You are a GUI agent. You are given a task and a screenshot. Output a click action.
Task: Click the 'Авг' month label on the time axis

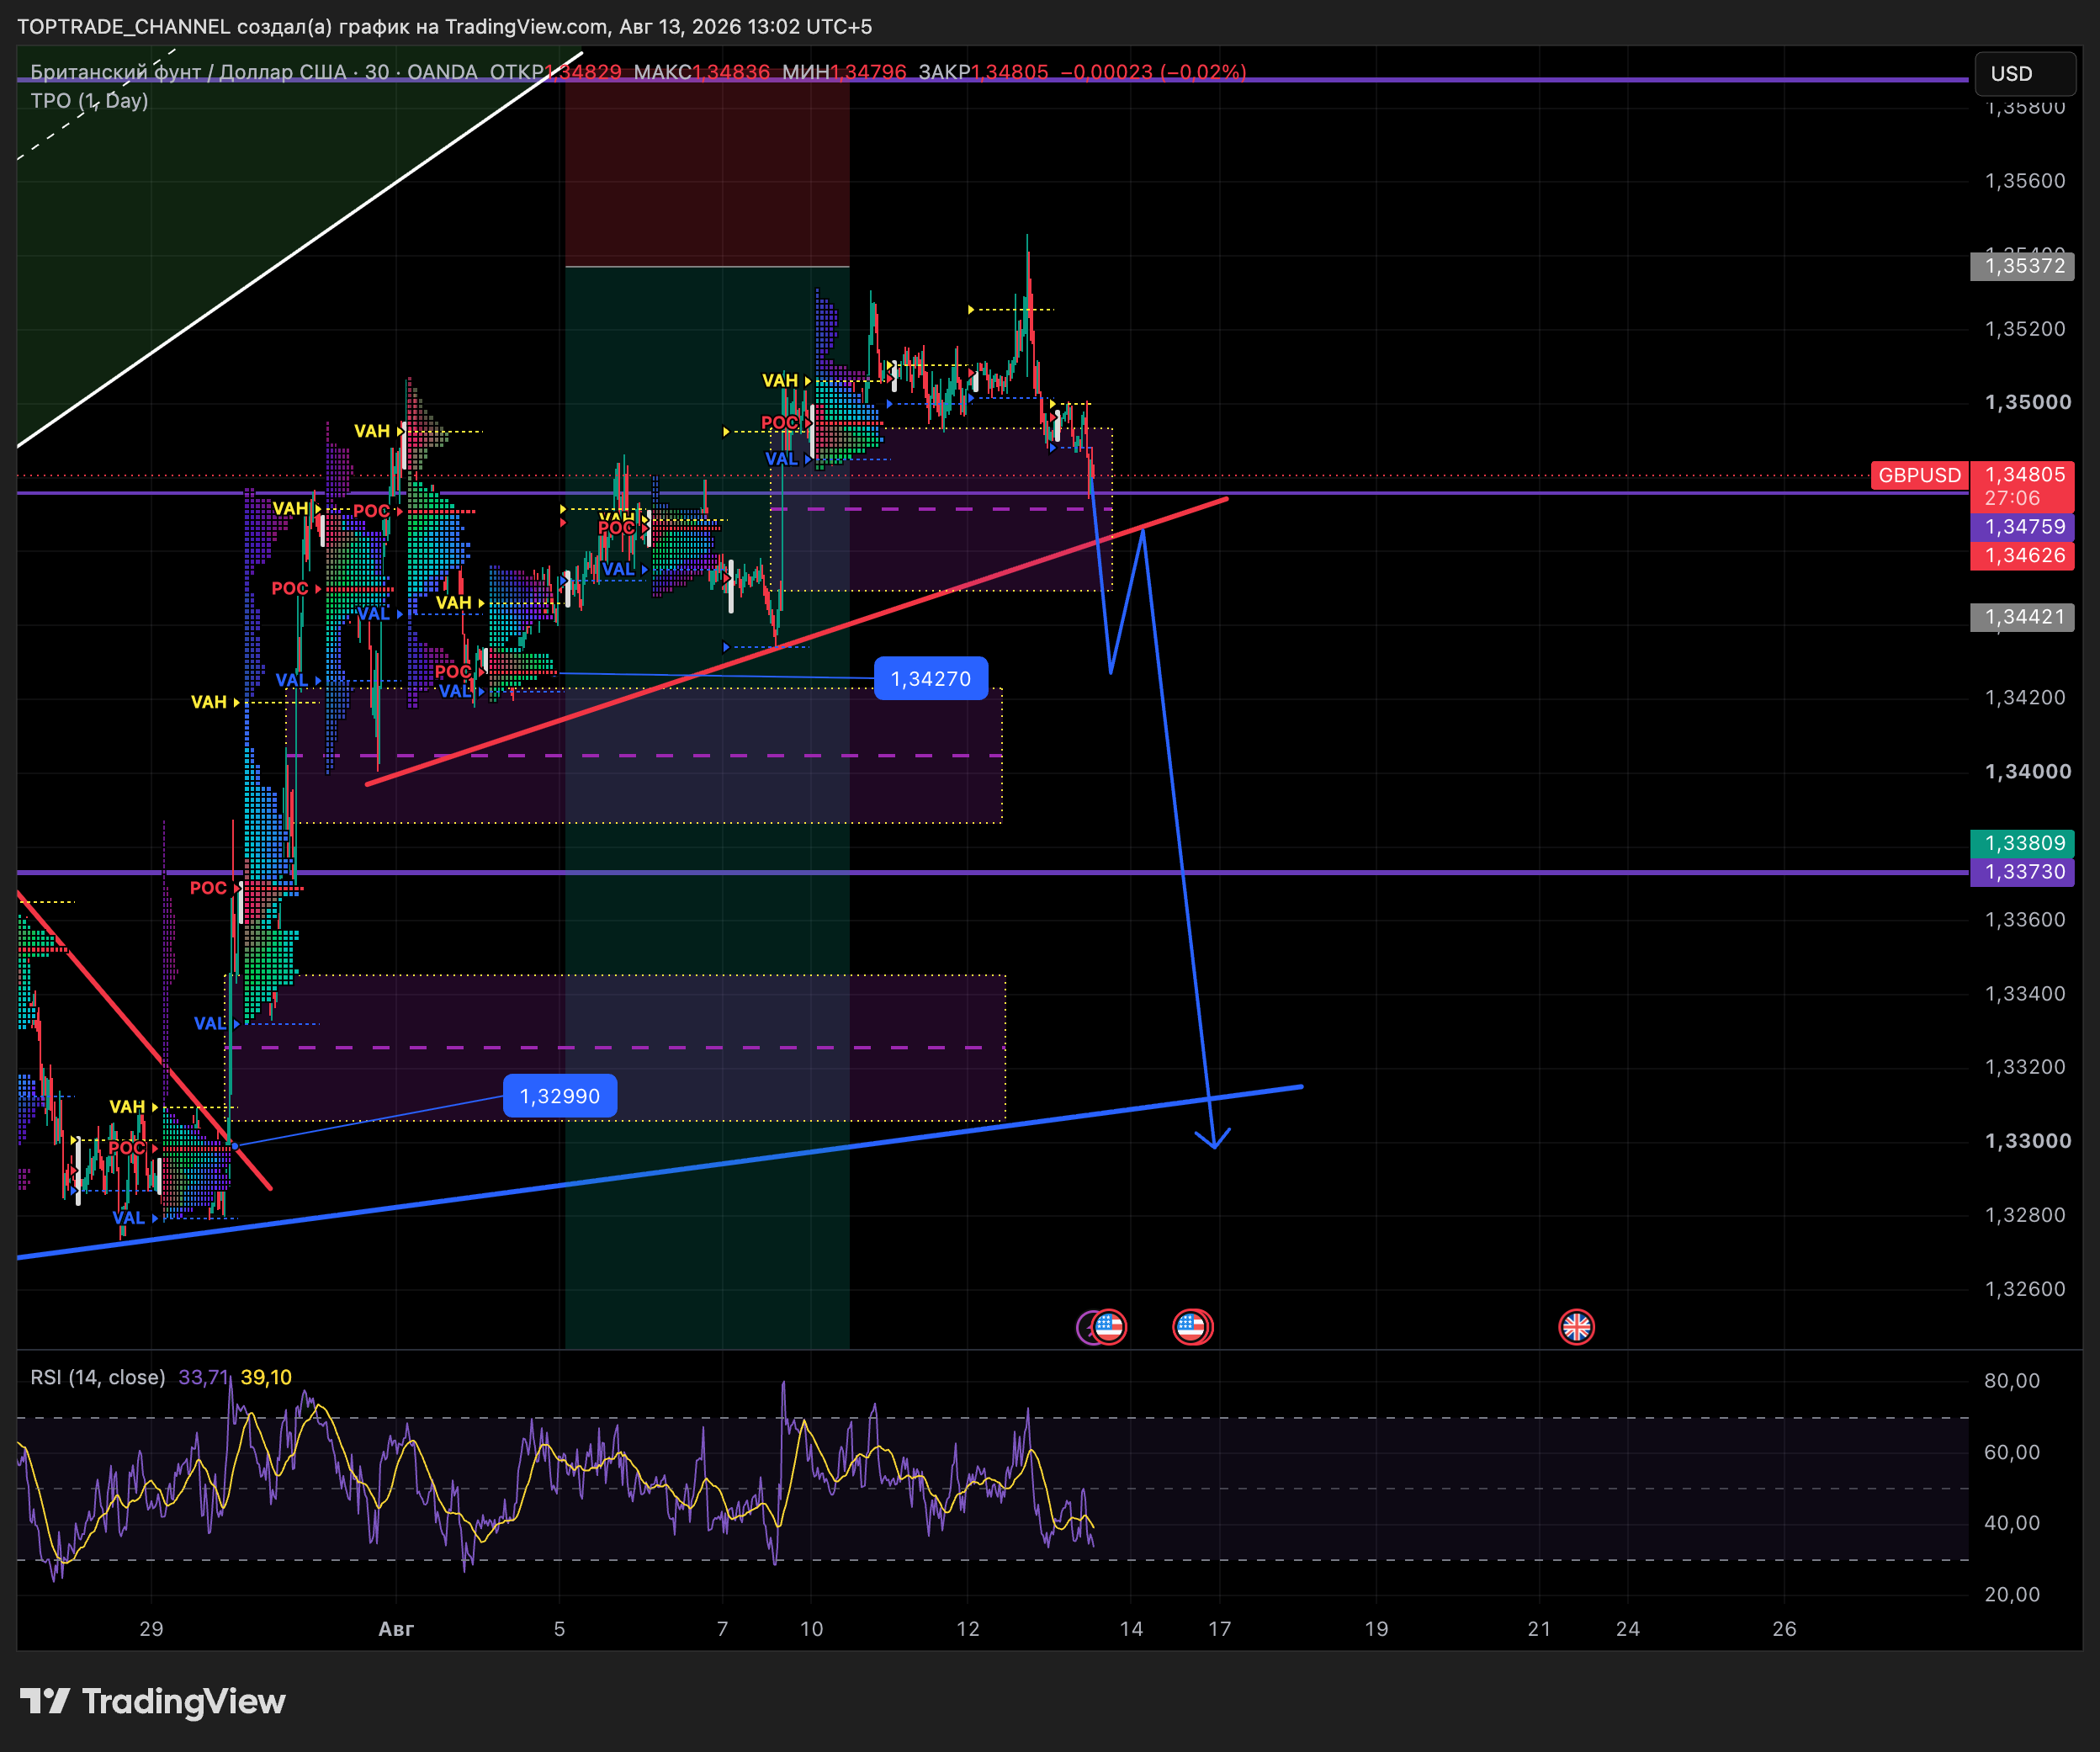396,1629
